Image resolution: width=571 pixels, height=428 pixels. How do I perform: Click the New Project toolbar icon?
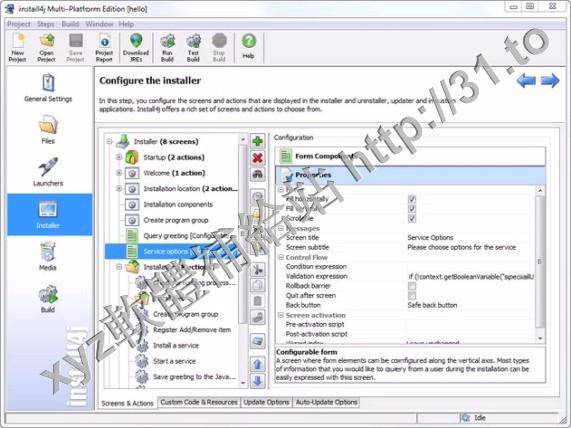(x=17, y=48)
